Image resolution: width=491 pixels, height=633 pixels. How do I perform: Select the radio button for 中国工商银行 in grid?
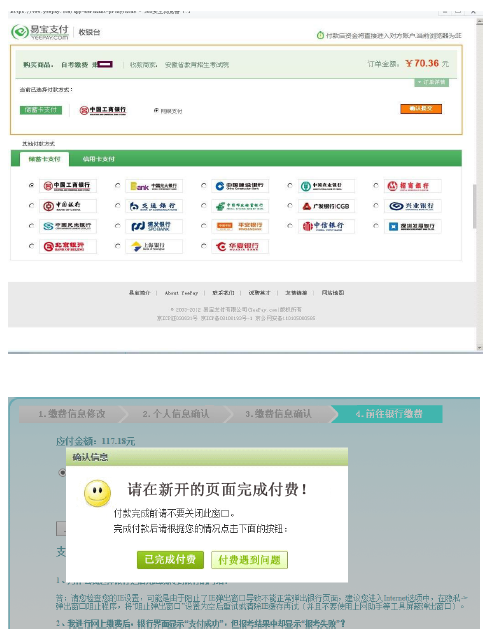pyautogui.click(x=31, y=185)
